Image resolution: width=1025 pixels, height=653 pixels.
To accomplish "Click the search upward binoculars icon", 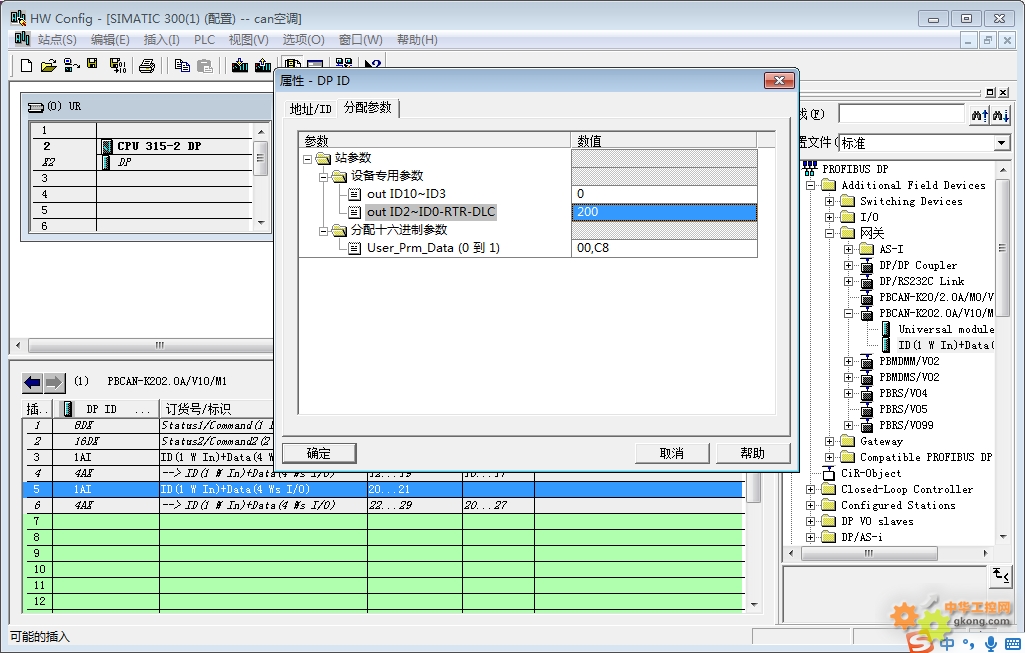I will click(x=979, y=115).
